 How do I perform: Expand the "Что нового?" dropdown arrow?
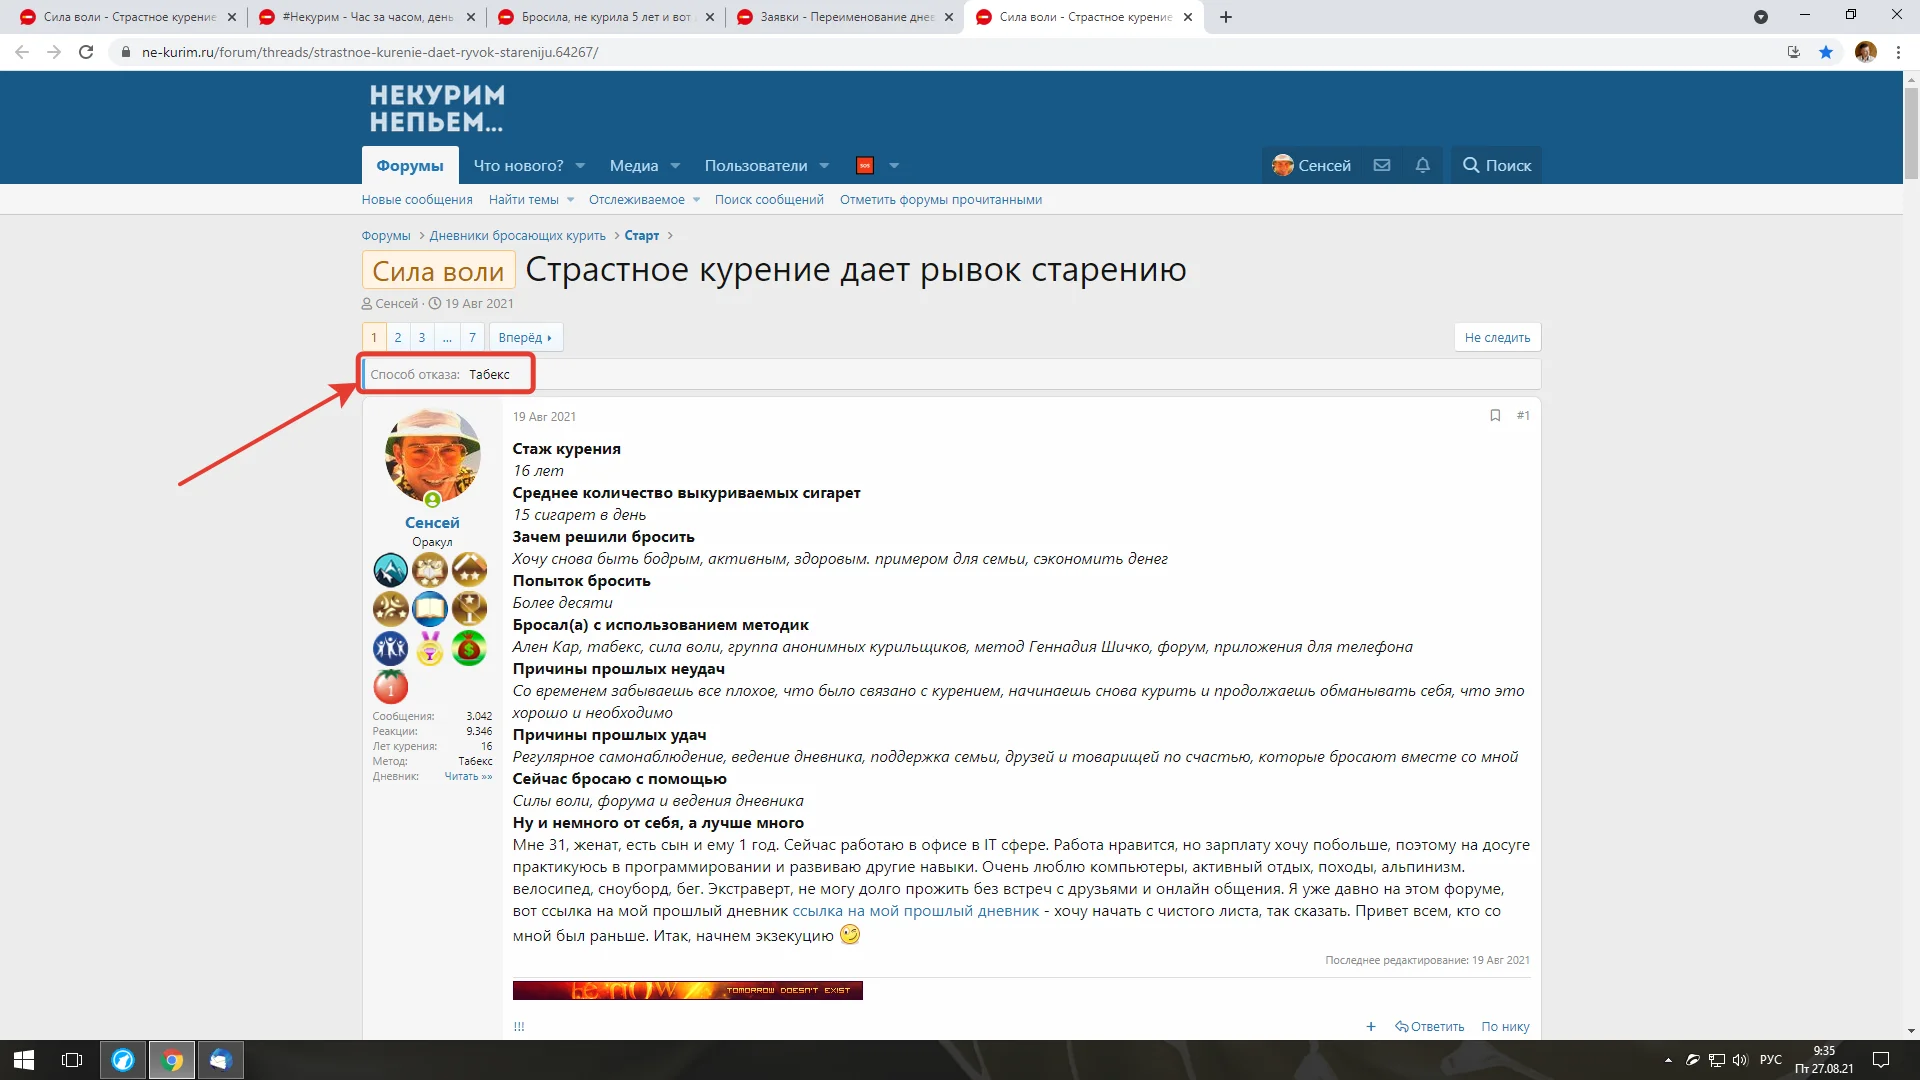(x=580, y=166)
